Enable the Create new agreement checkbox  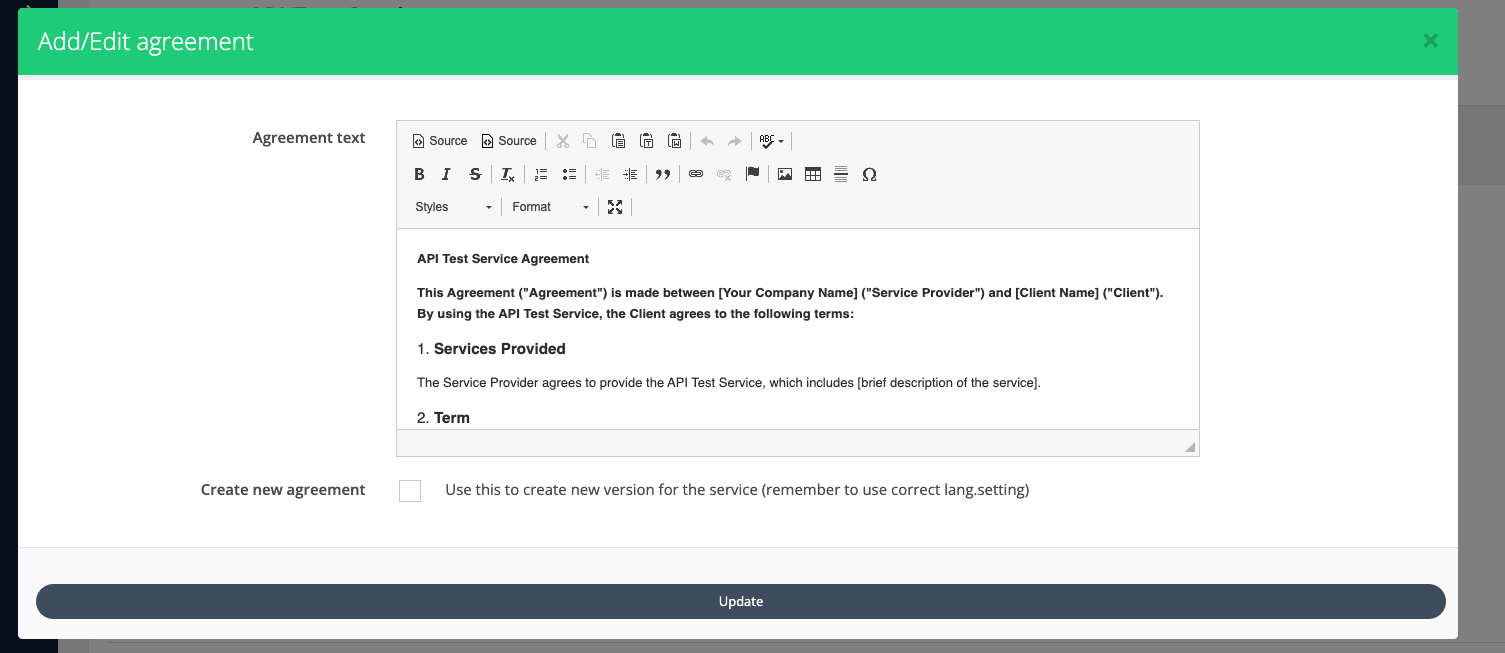pos(410,490)
